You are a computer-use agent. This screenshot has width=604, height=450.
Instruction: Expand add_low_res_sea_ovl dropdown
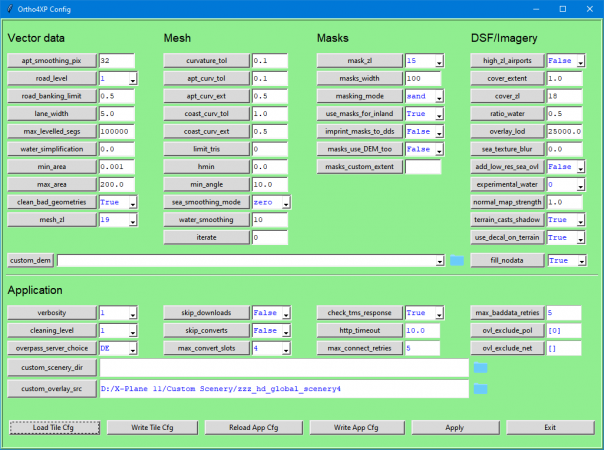[x=581, y=167]
